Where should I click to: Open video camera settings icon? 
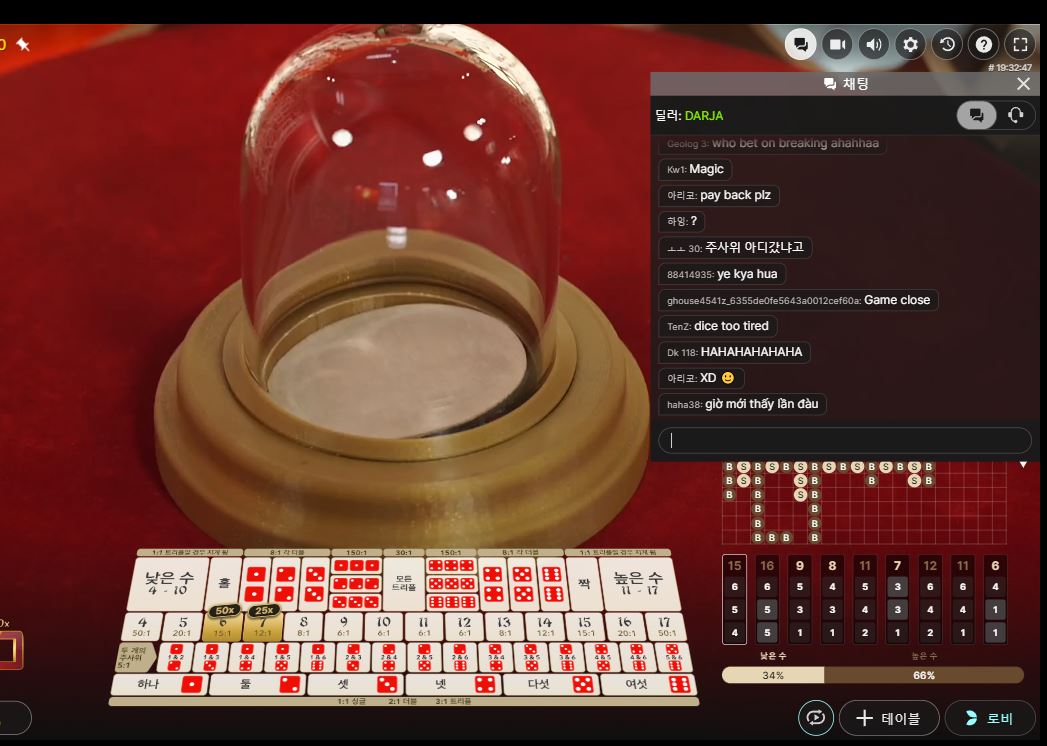click(837, 45)
